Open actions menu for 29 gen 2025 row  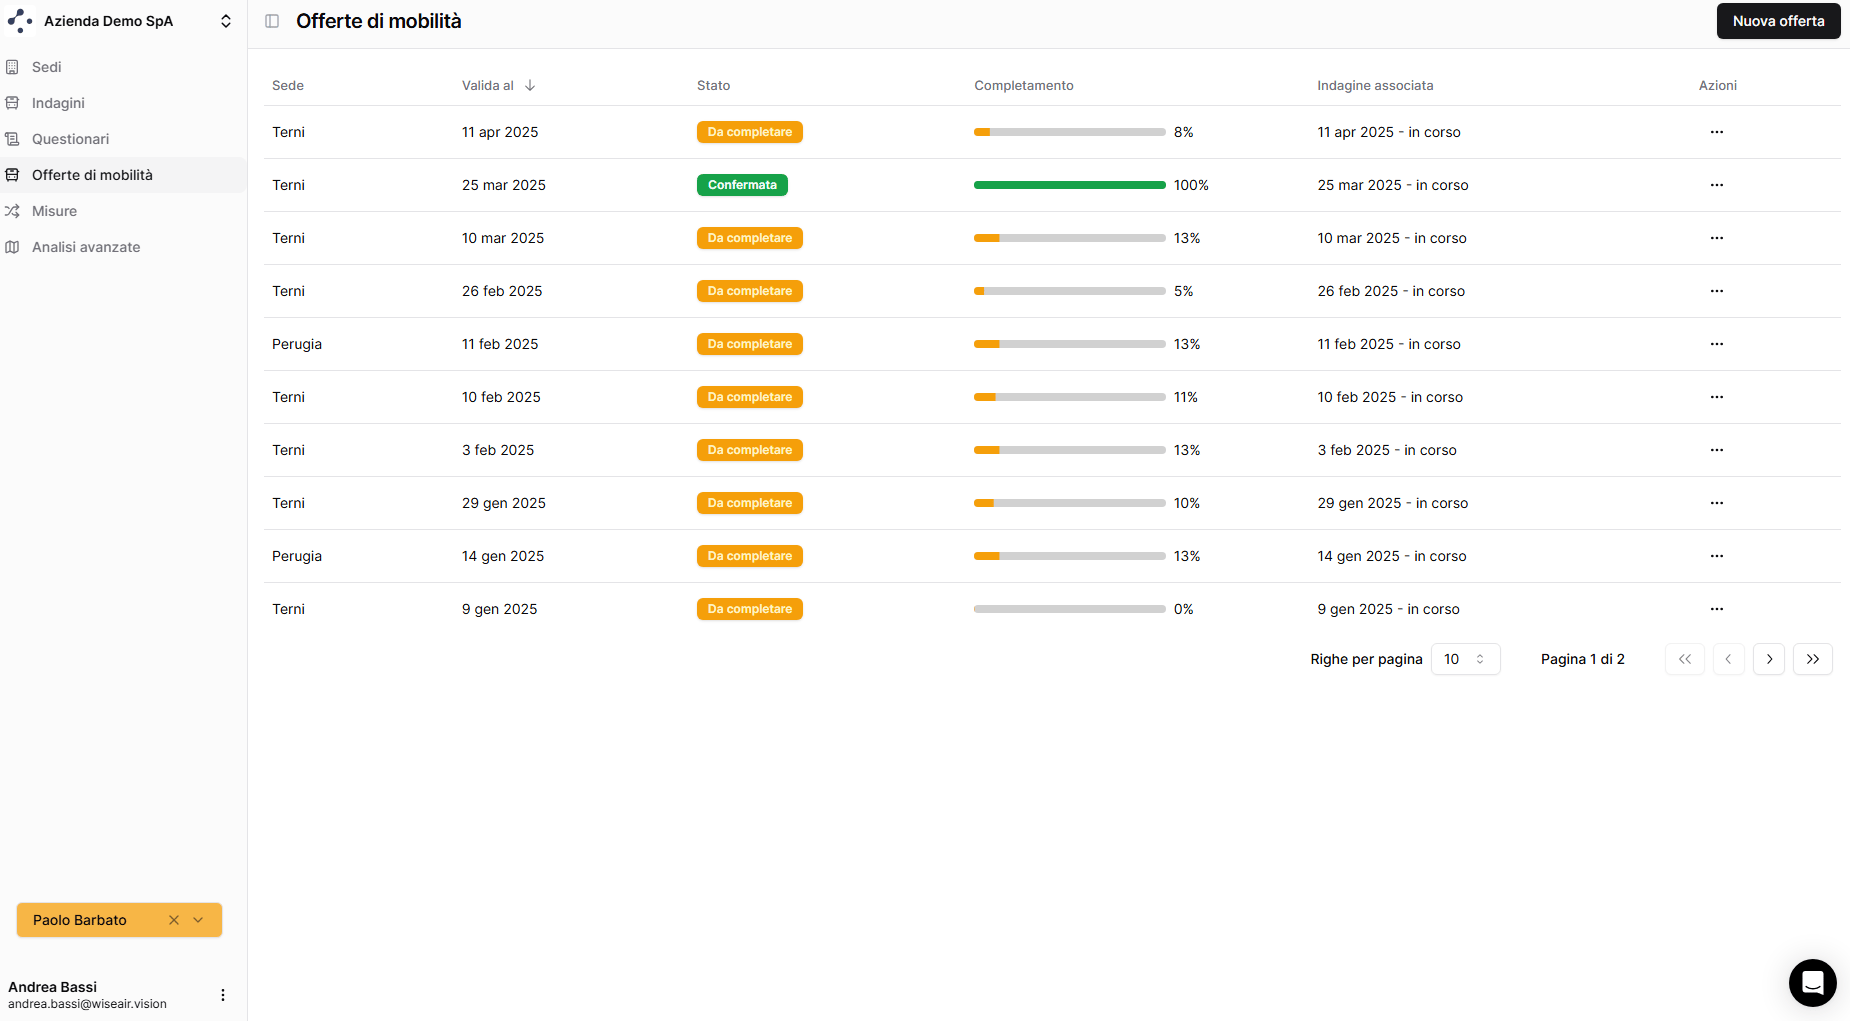[x=1717, y=503]
